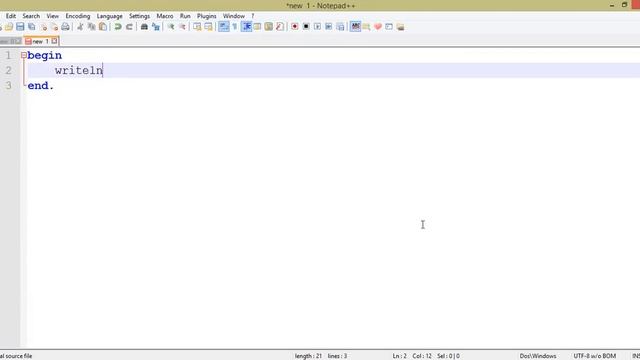Open Find with the binoculars icon
Viewport: 640px width, 360px height.
point(144,27)
